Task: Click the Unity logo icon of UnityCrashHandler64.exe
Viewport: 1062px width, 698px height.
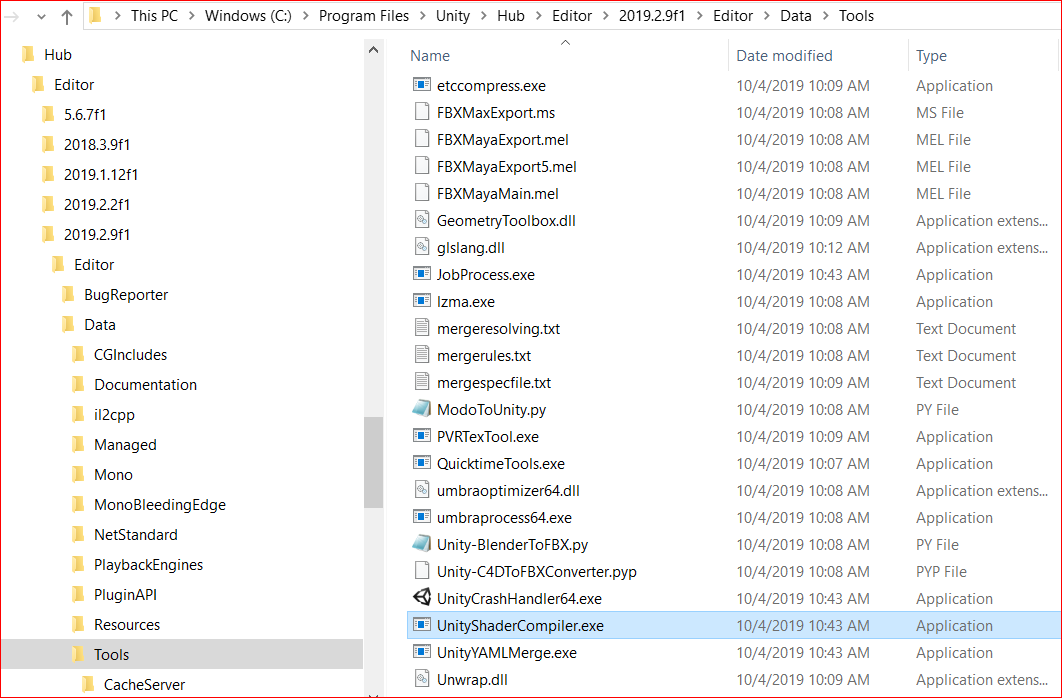Action: click(x=422, y=598)
